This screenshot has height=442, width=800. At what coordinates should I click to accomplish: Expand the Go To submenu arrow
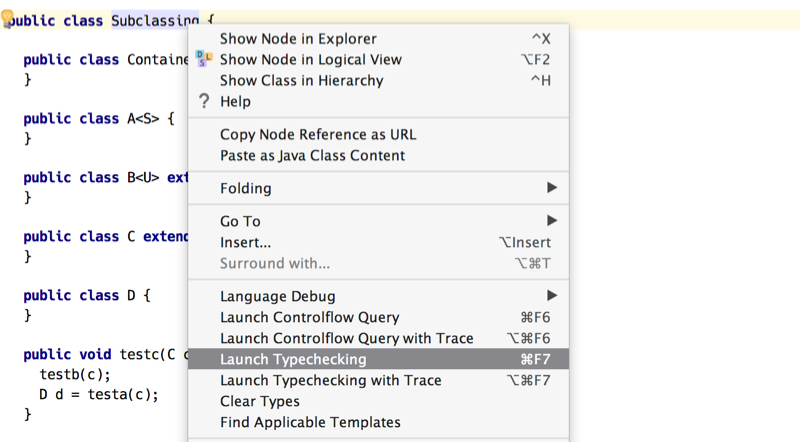(x=552, y=220)
